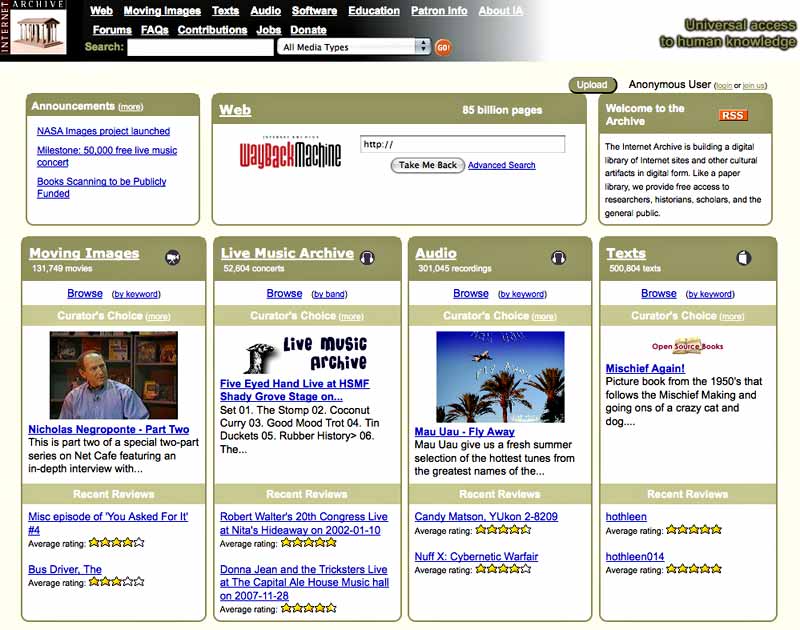Viewport: 800px width, 630px height.
Task: Click the RSS feed icon
Action: coord(732,116)
